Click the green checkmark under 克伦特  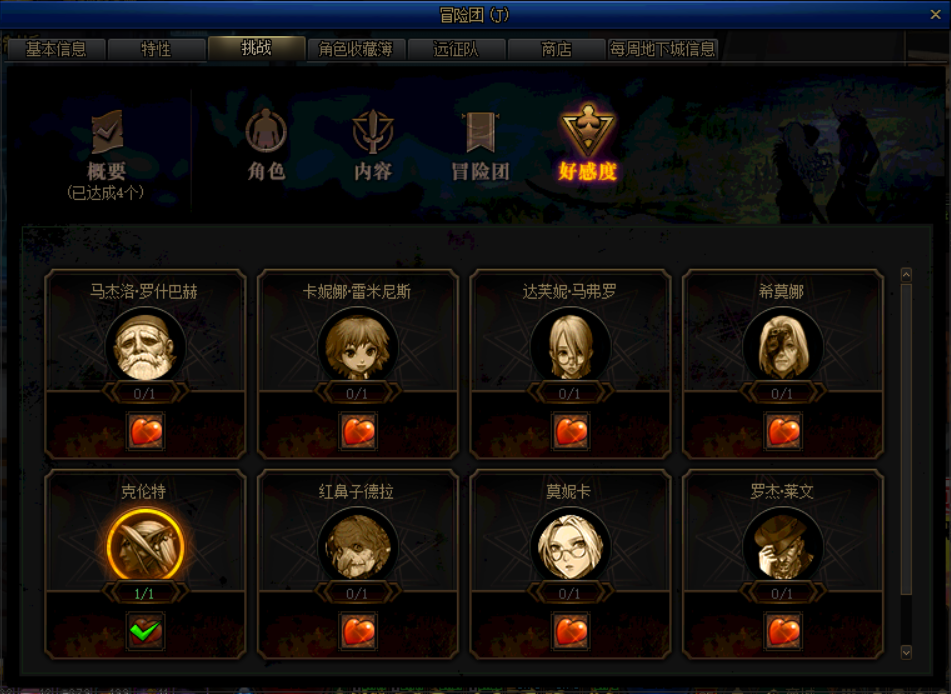(x=146, y=631)
